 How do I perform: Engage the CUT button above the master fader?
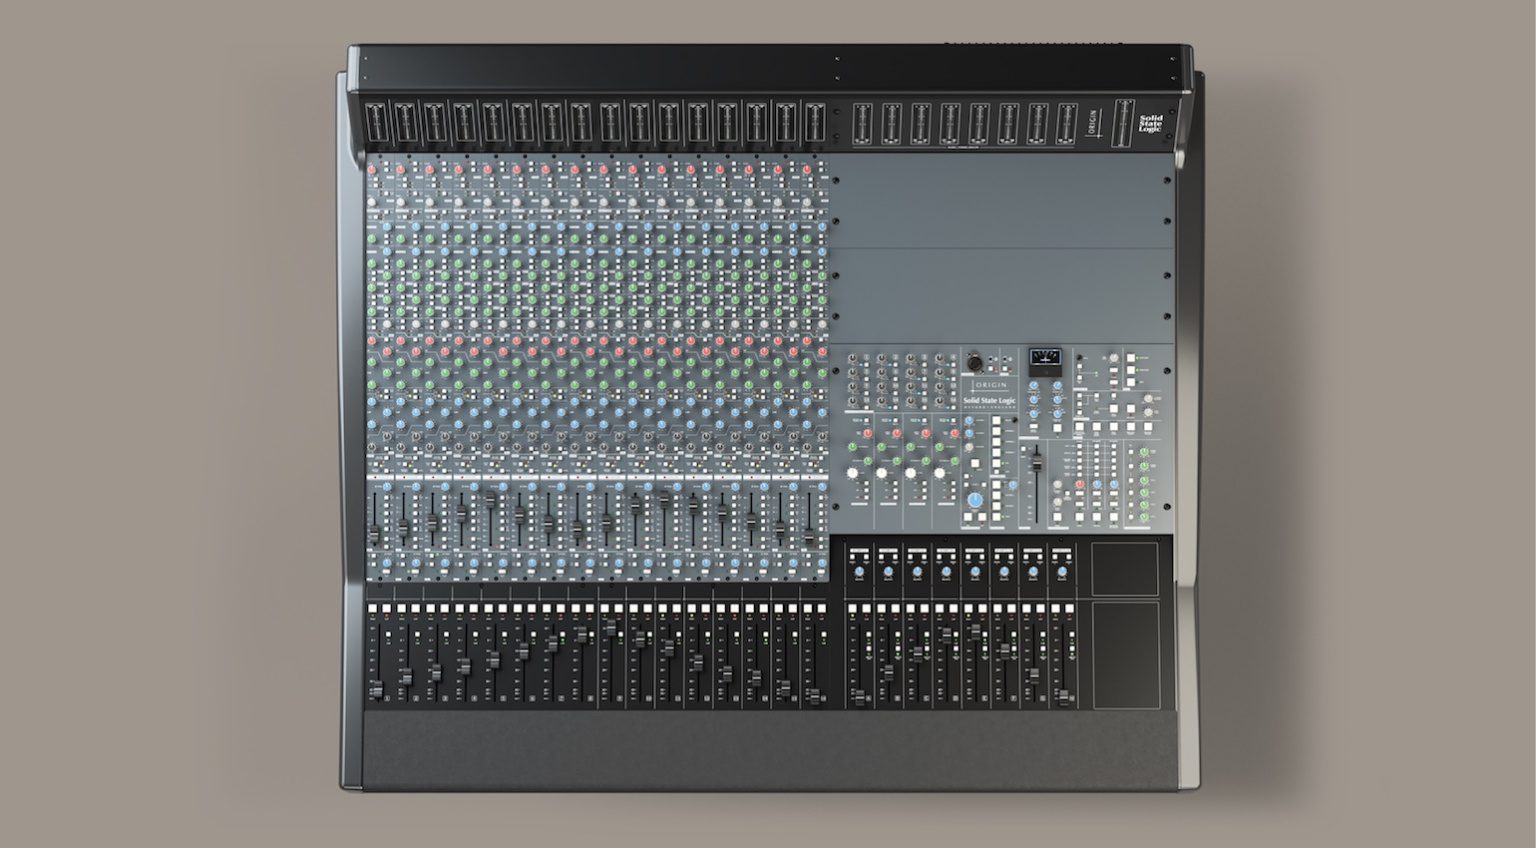pos(1024,448)
